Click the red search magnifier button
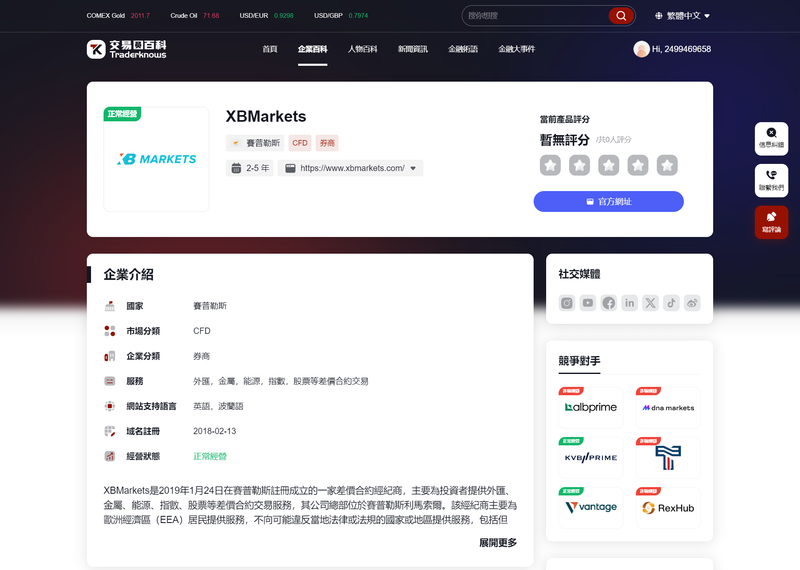Viewport: 800px width, 570px height. (x=621, y=16)
